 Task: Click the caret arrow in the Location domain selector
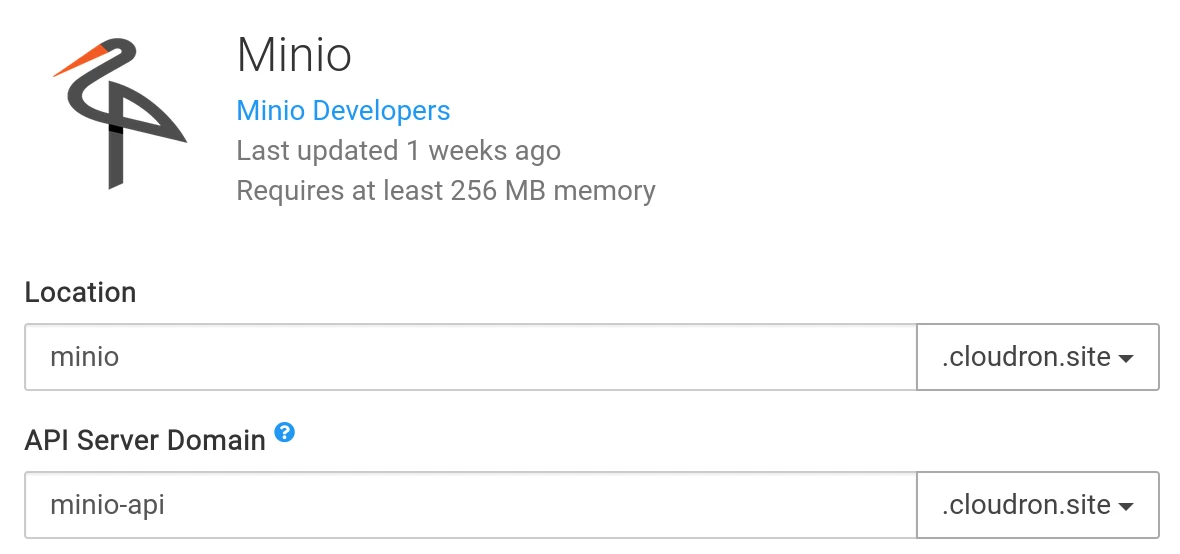[1125, 359]
